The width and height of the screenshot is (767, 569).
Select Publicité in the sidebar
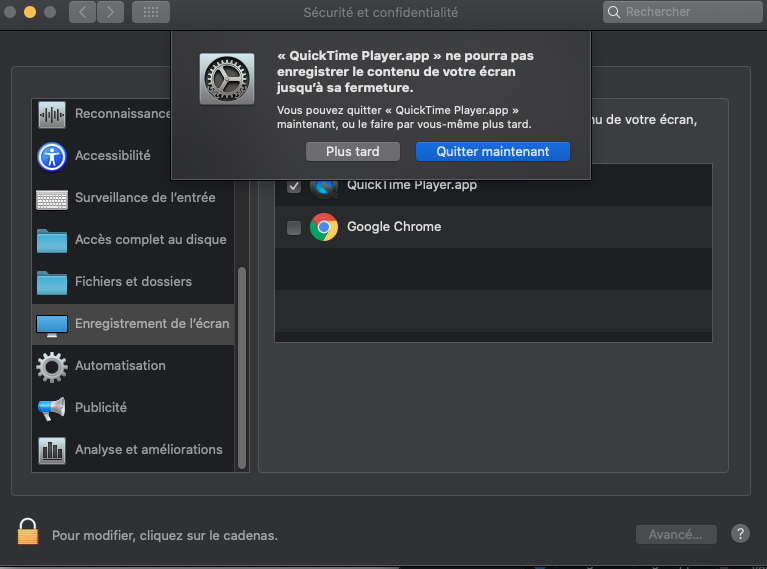coord(133,409)
